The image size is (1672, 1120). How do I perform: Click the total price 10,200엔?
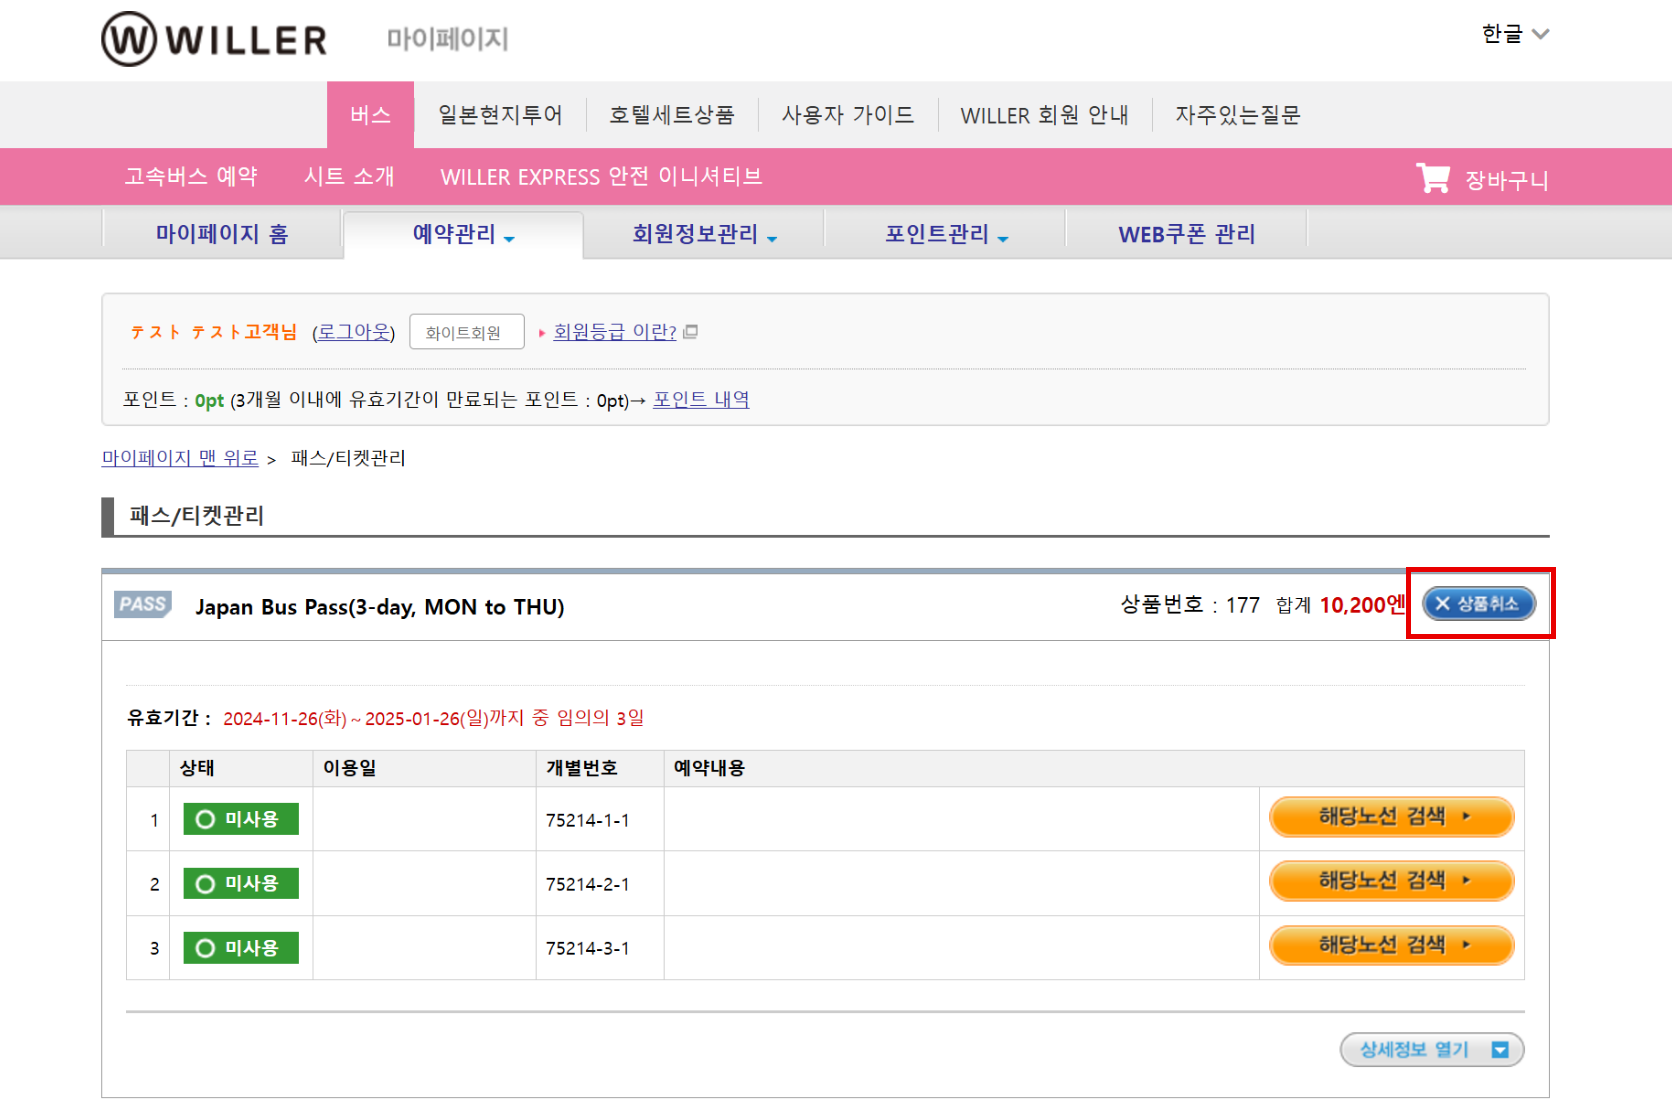[1362, 604]
